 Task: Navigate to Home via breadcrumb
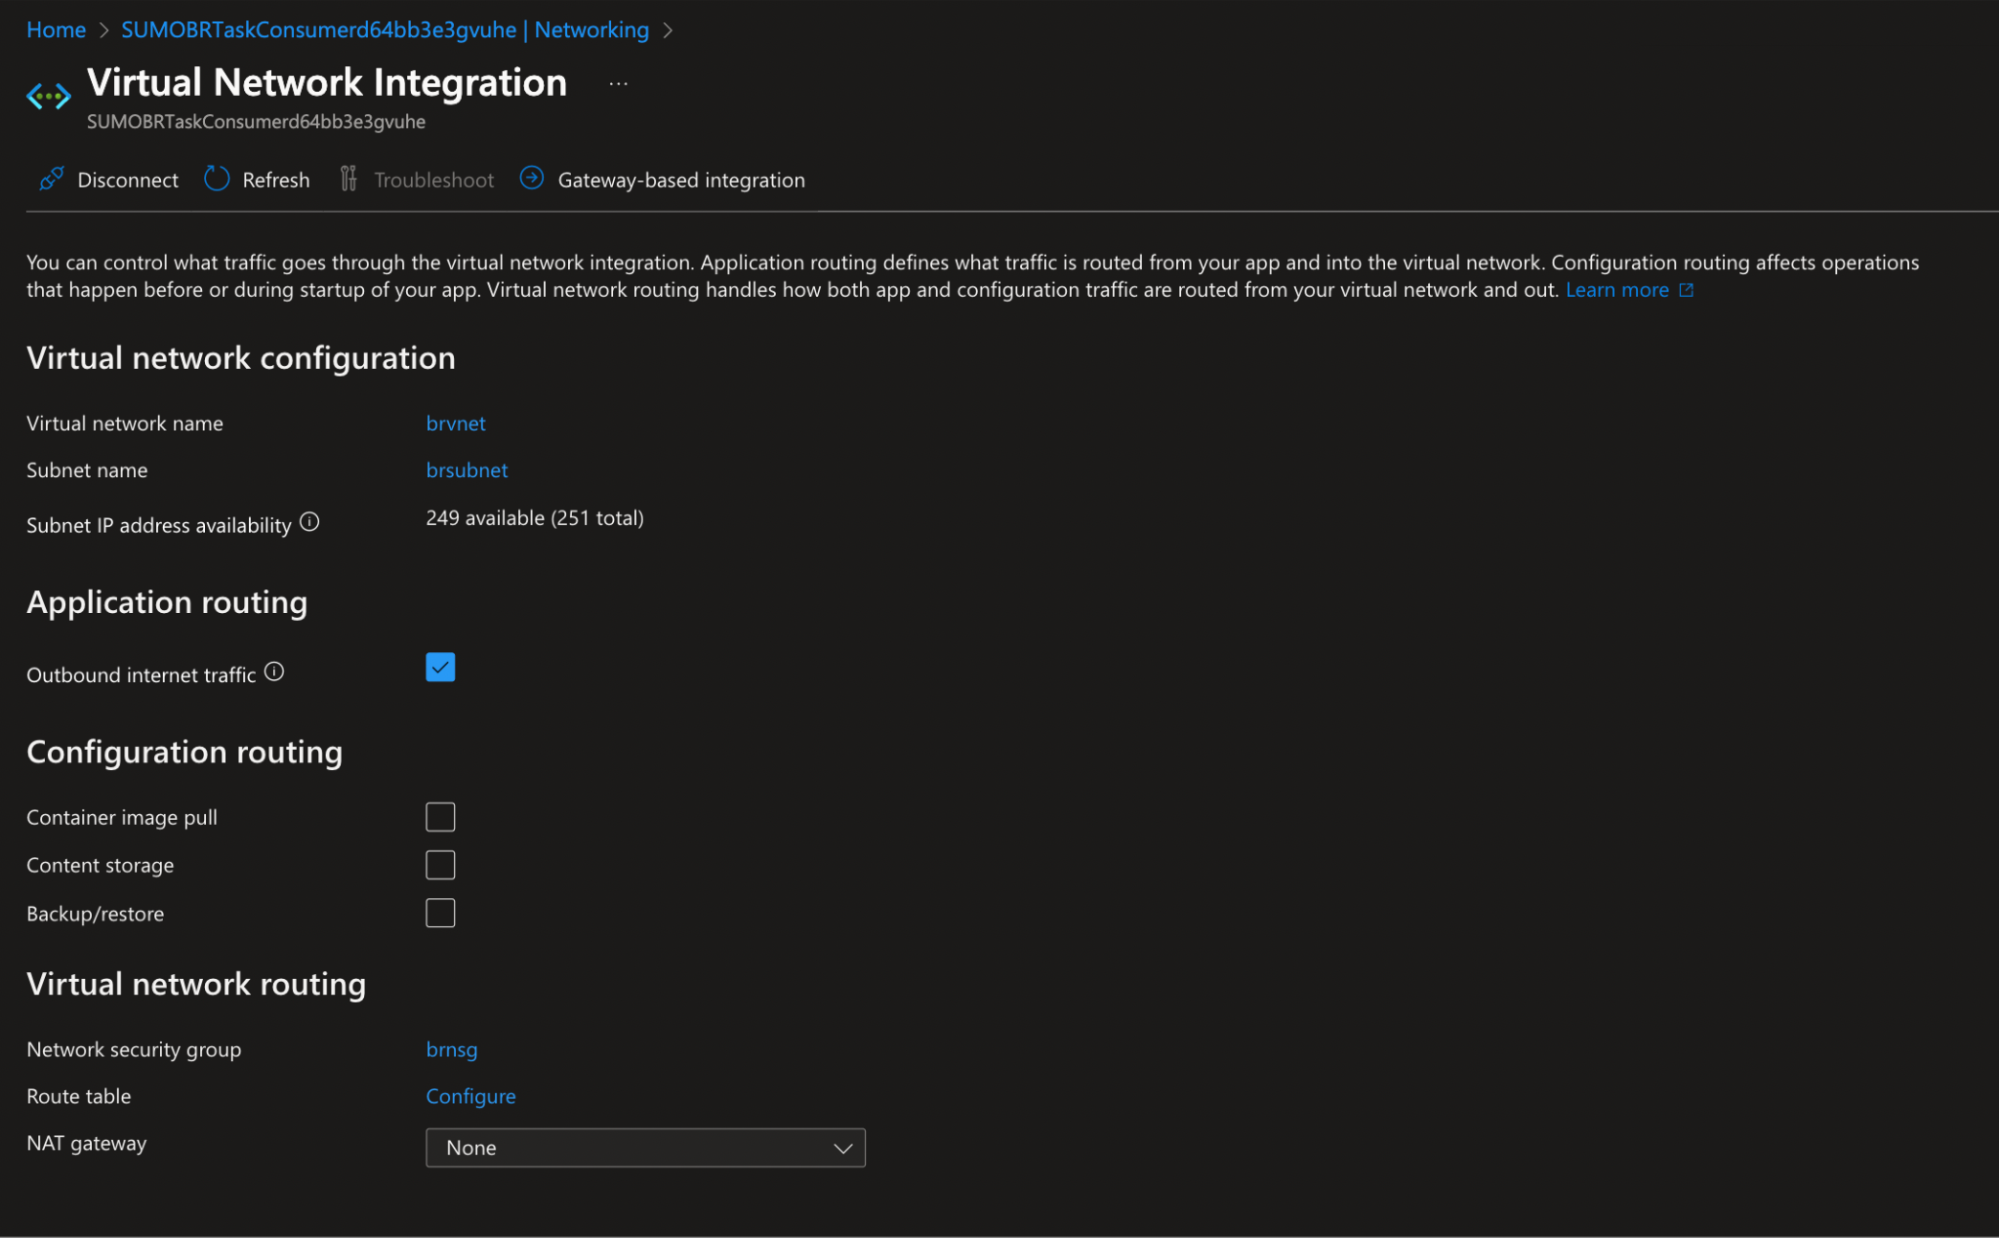[x=55, y=29]
